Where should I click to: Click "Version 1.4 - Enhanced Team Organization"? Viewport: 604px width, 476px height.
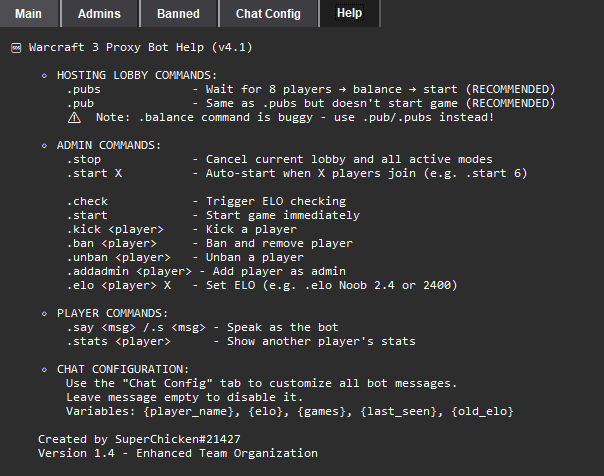178,453
